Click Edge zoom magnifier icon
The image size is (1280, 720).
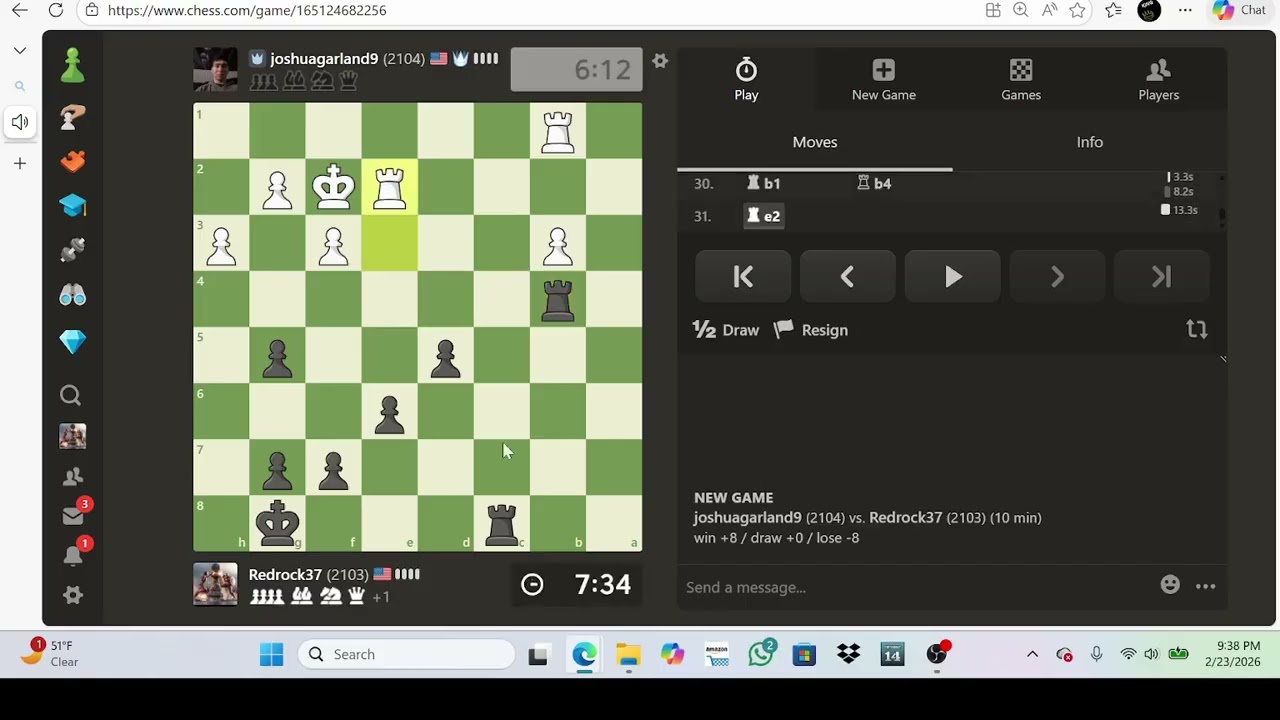(1021, 10)
